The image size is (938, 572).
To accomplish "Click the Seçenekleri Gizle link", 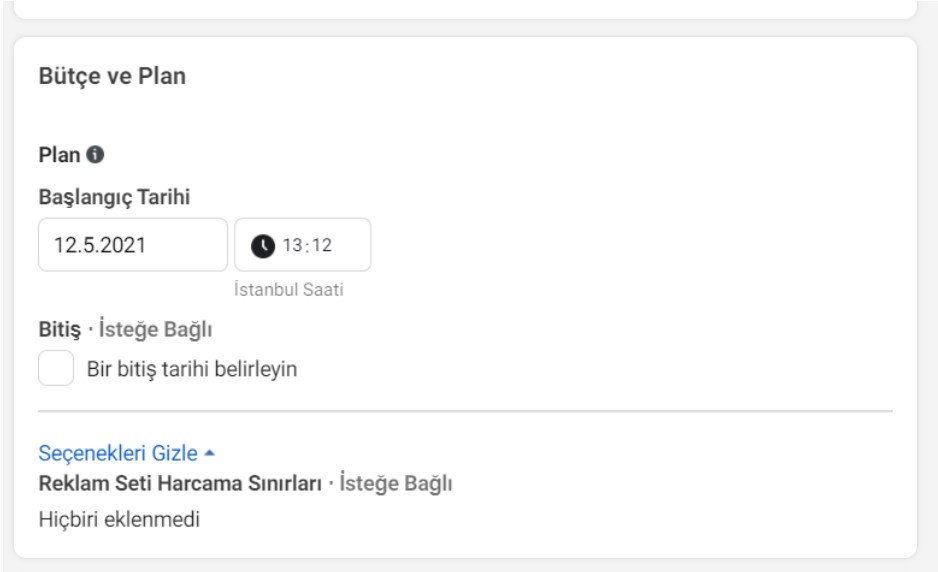I will click(x=118, y=454).
